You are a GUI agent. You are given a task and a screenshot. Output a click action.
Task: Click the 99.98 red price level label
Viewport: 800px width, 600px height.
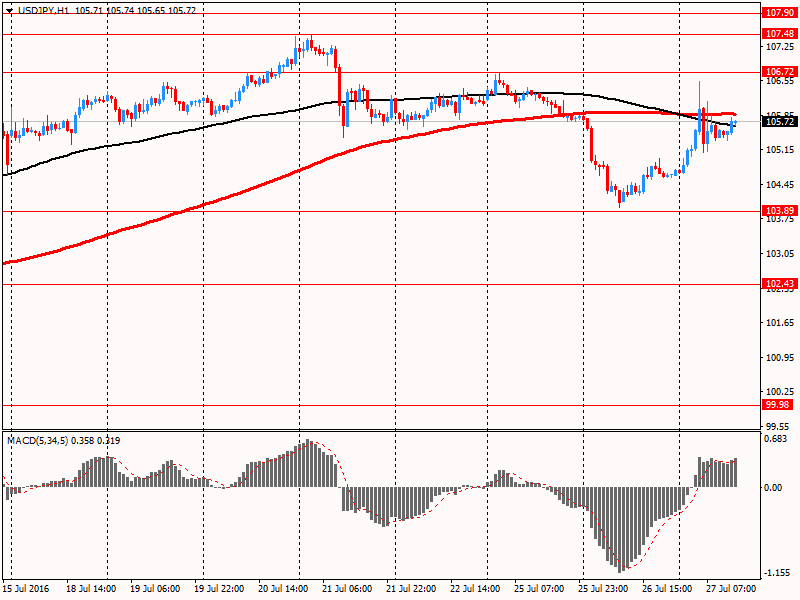tap(777, 405)
